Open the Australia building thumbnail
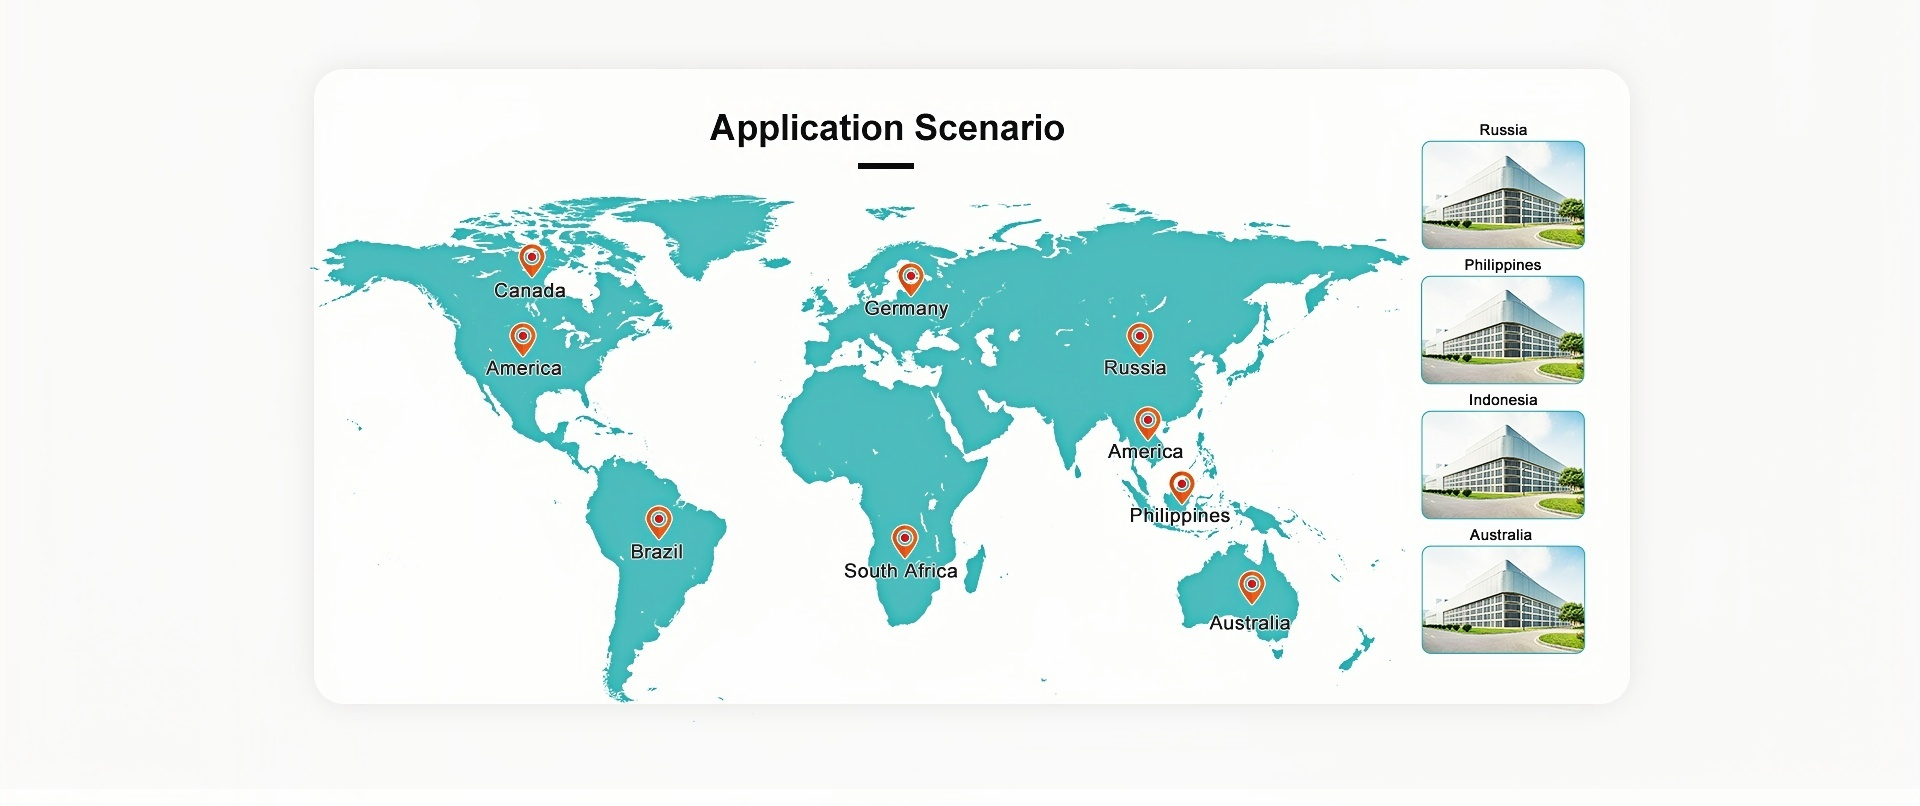Viewport: 1920px width, 806px height. [1503, 600]
